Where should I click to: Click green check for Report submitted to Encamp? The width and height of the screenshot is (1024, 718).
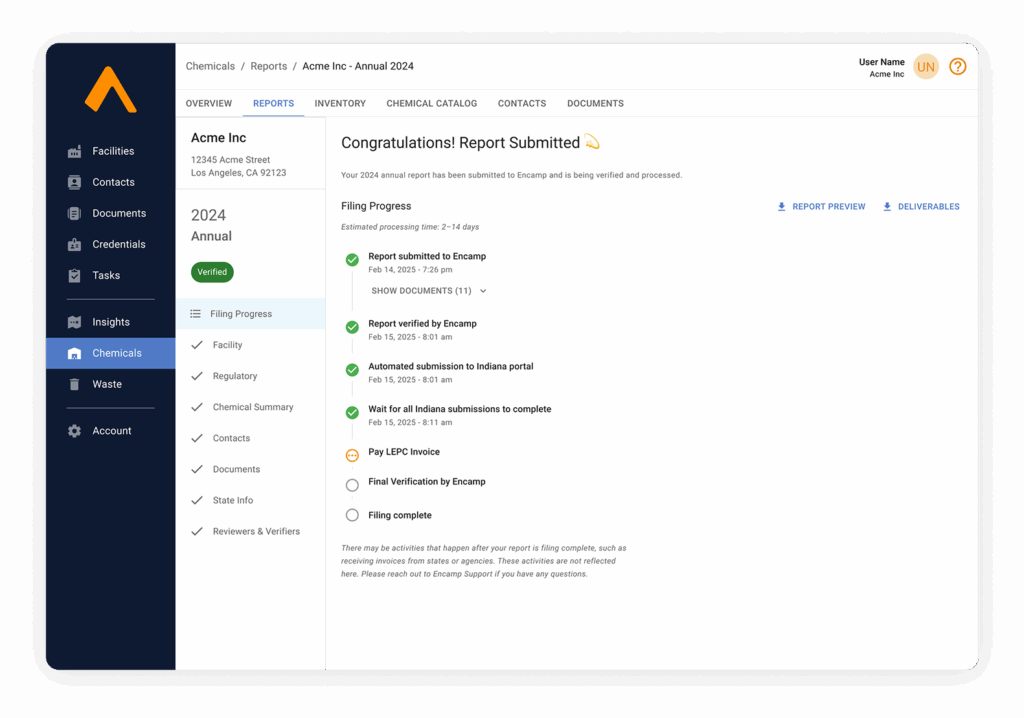pyautogui.click(x=352, y=259)
